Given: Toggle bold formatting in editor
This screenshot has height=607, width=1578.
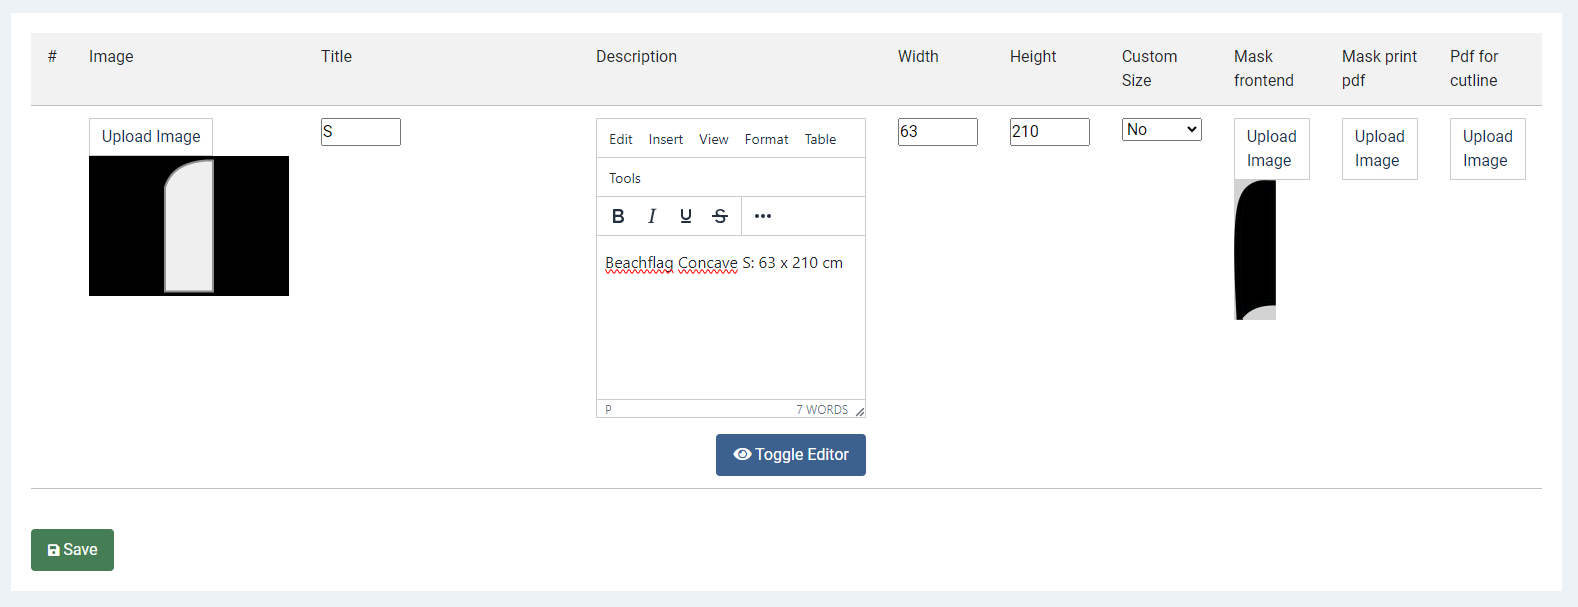Looking at the screenshot, I should tap(618, 216).
